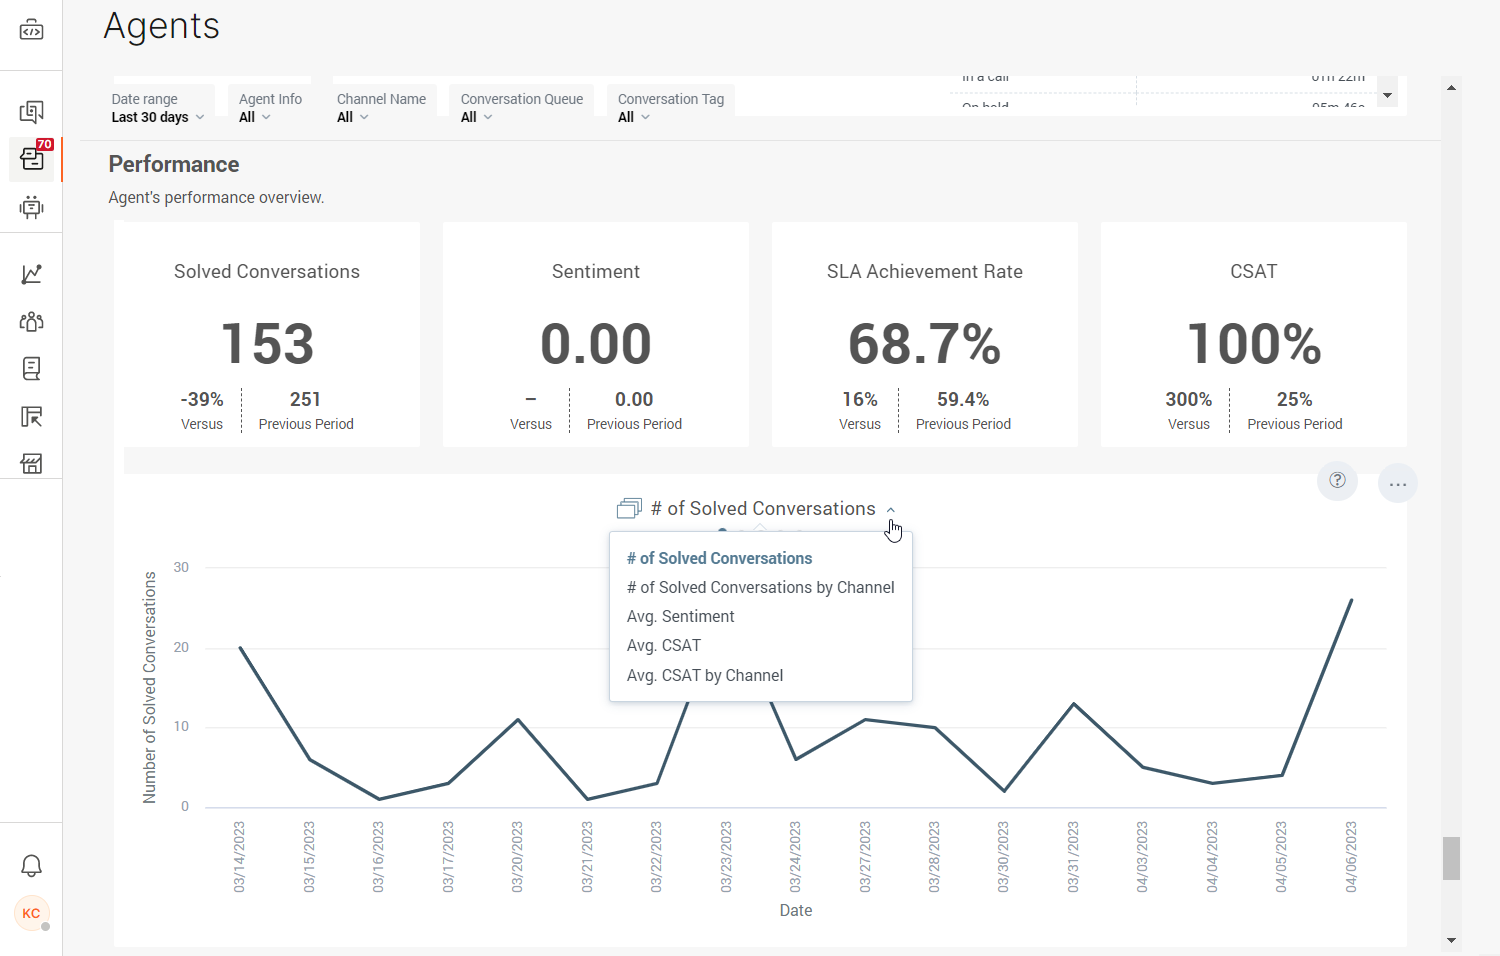1500x956 pixels.
Task: Choose Avg. Sentiment in the open menu
Action: tap(680, 616)
